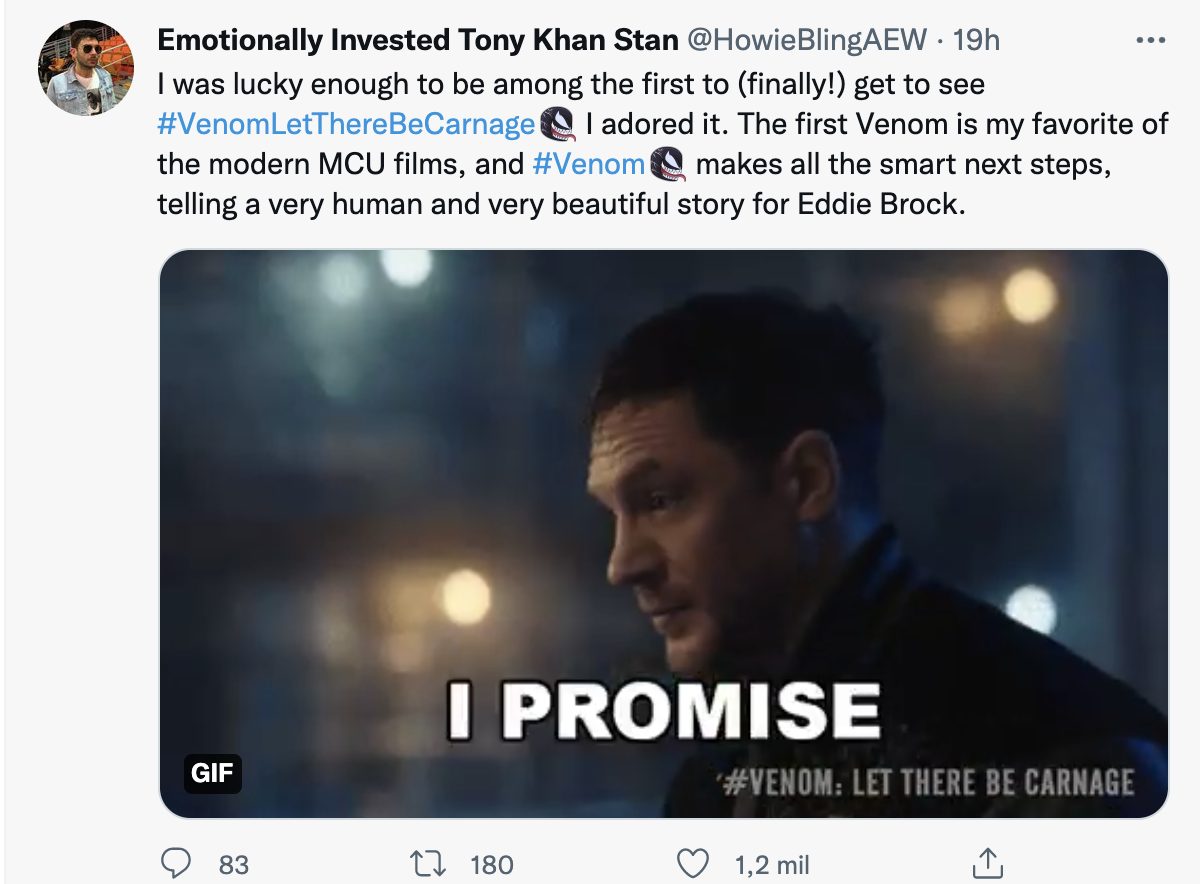This screenshot has width=1200, height=884.
Task: Click the GIF badge on the media
Action: point(213,773)
